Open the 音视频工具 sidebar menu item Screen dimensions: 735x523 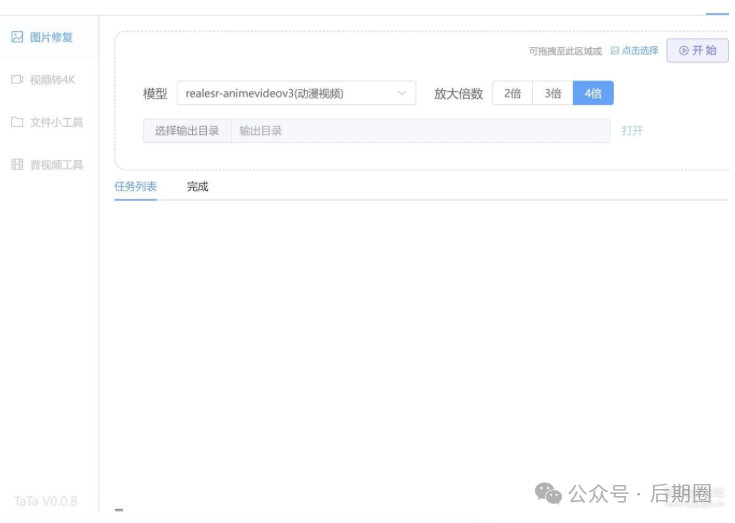click(49, 164)
